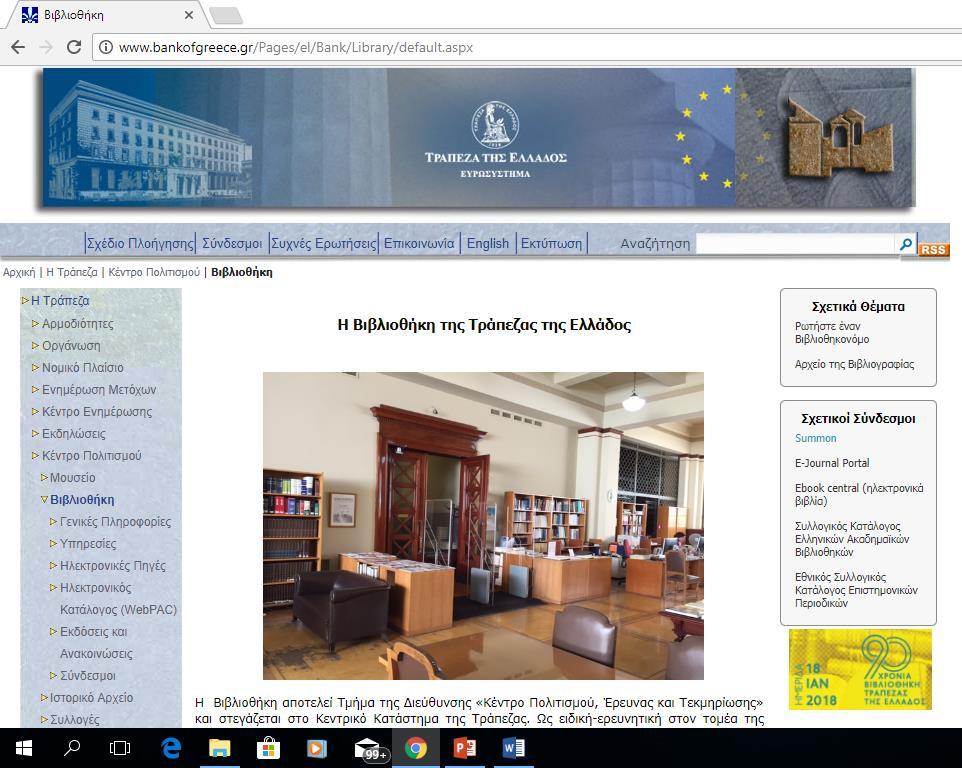This screenshot has width=962, height=768.
Task: Open the E-Journal Portal link
Action: pyautogui.click(x=832, y=463)
